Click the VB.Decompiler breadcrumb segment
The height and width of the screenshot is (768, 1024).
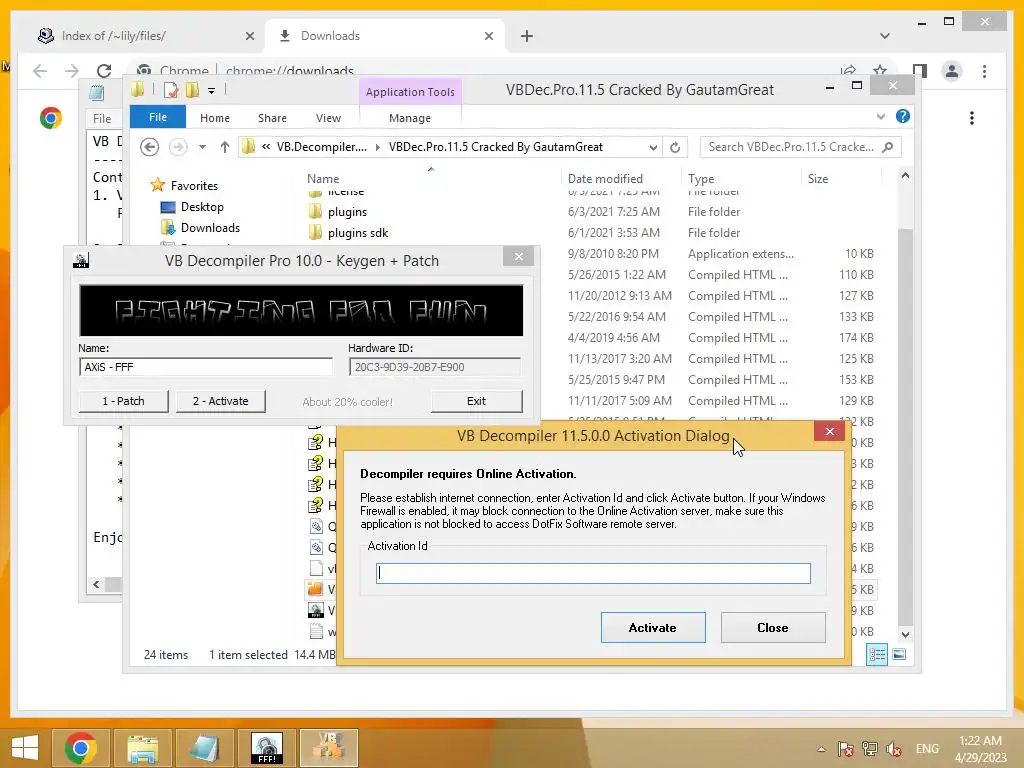click(x=321, y=147)
